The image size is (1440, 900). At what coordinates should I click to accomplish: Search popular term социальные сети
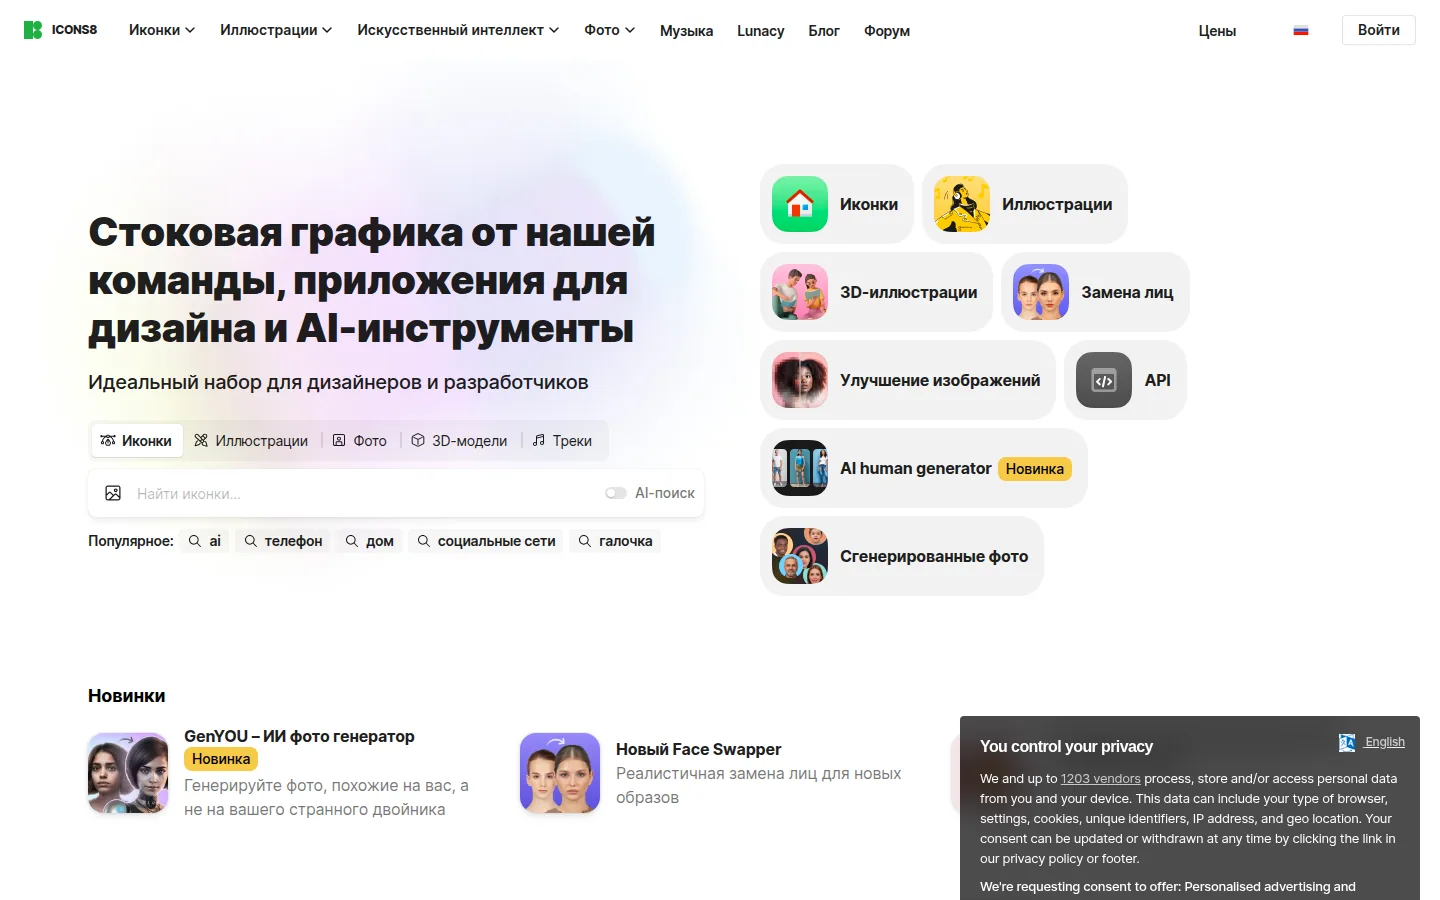point(486,541)
